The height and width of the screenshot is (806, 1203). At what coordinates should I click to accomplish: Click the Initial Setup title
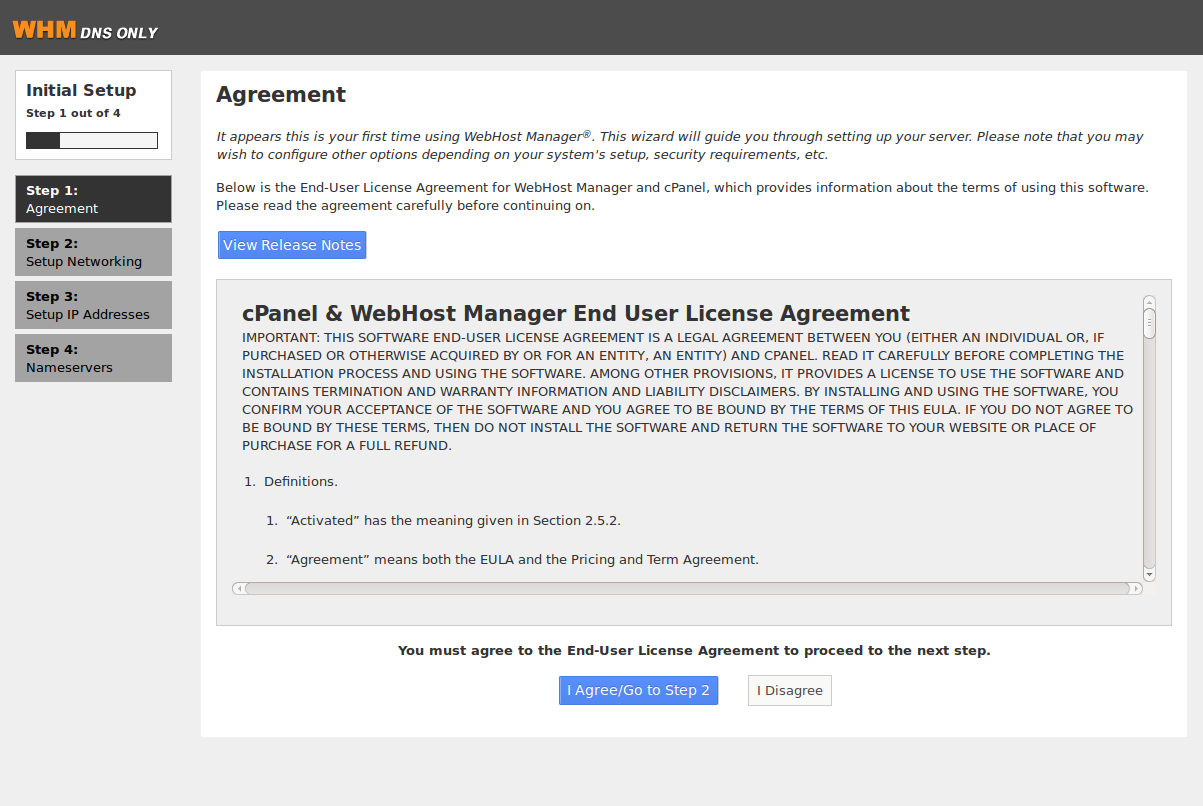[81, 90]
